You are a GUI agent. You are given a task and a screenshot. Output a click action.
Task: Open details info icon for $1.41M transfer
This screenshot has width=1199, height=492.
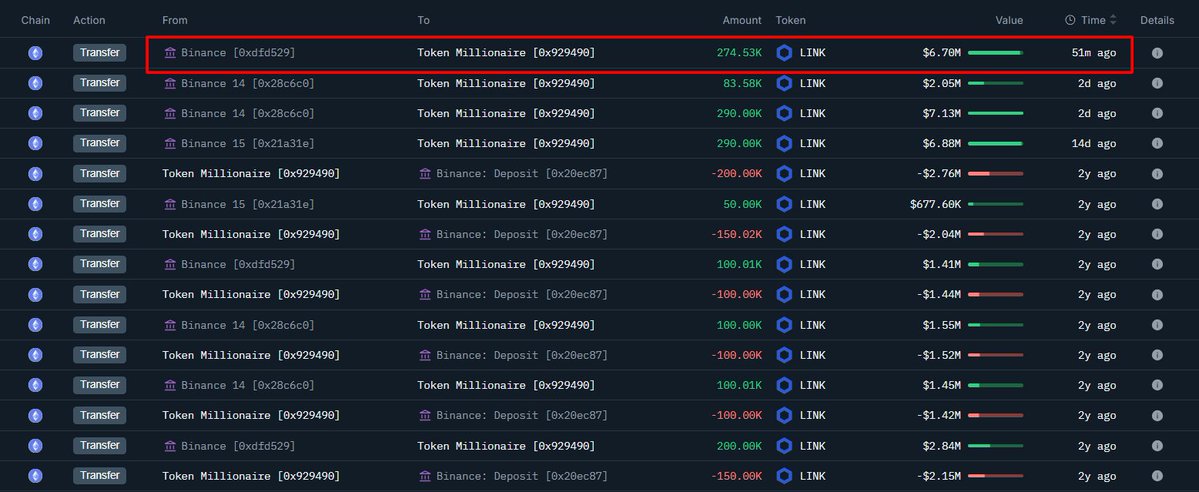pyautogui.click(x=1157, y=264)
